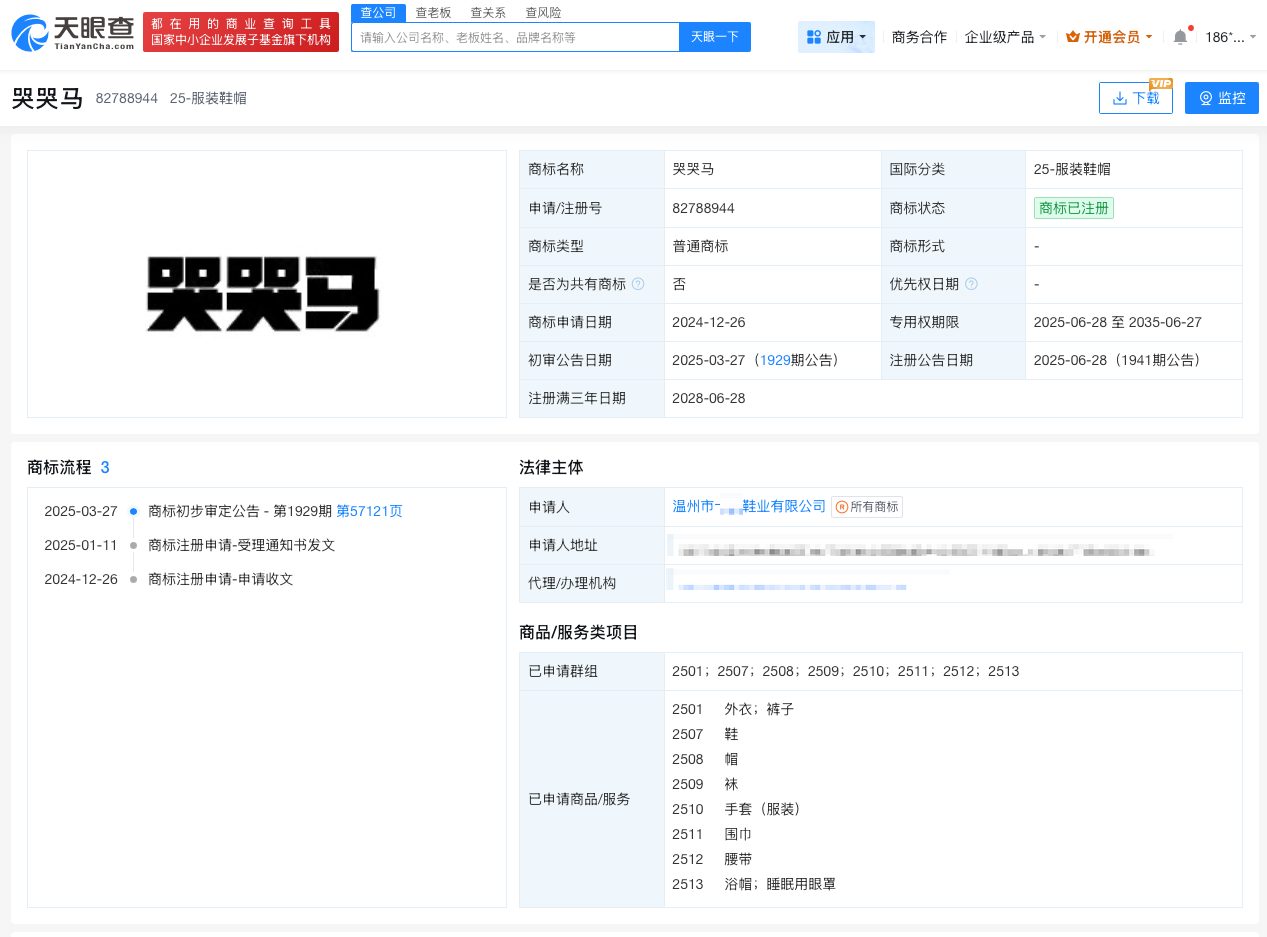Switch to the 查老板 tab

tap(433, 12)
